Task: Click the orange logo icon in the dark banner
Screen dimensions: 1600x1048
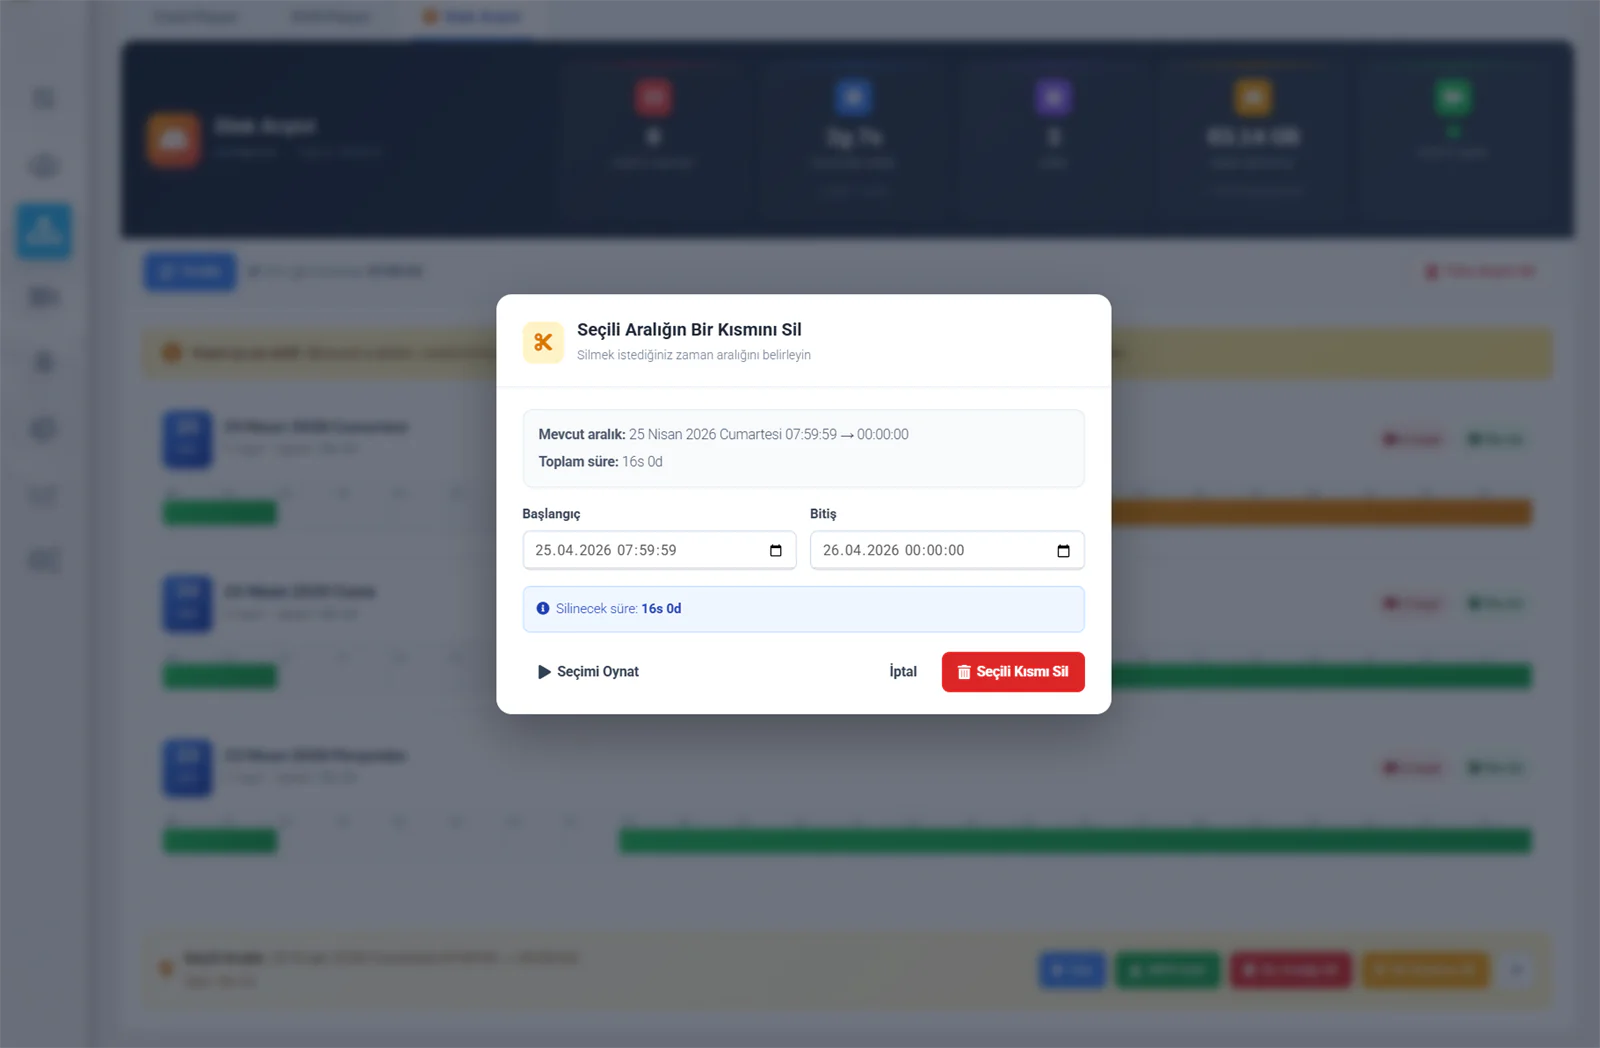Action: pyautogui.click(x=174, y=140)
